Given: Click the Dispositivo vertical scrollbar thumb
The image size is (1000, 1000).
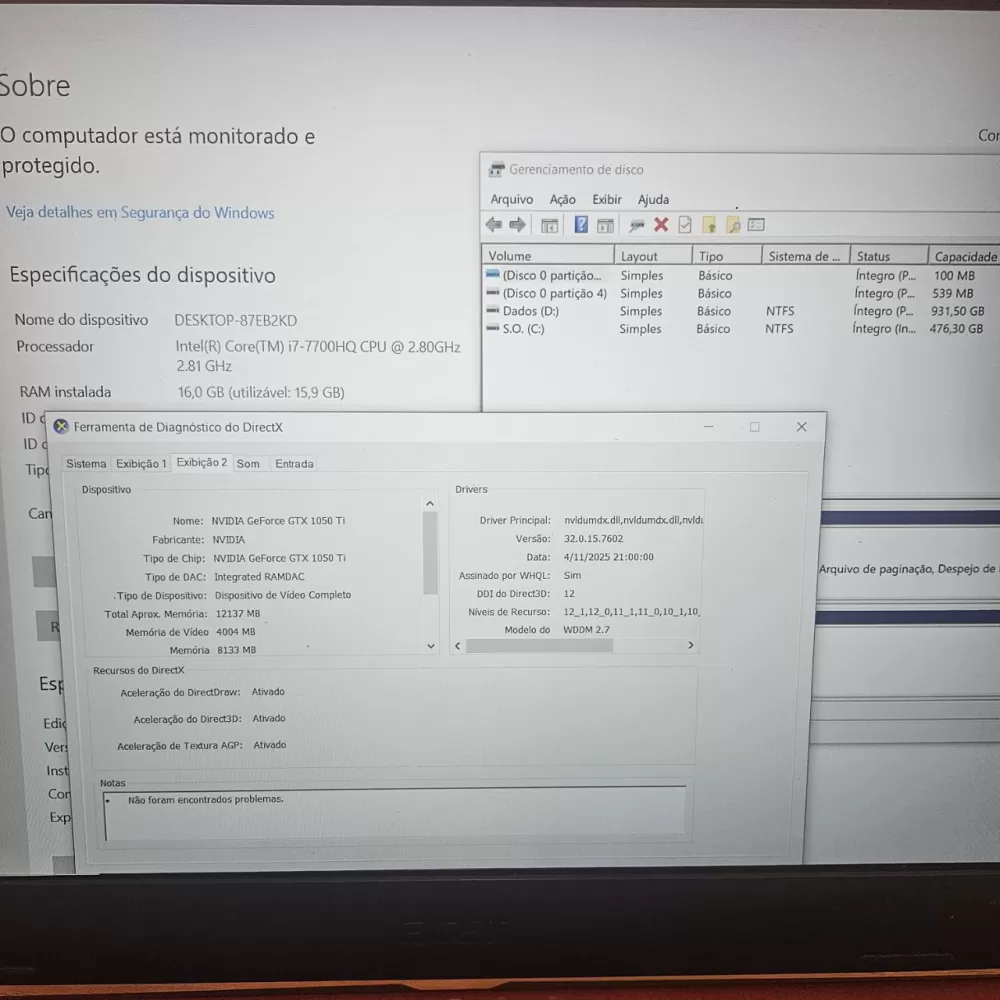Looking at the screenshot, I should point(430,553).
